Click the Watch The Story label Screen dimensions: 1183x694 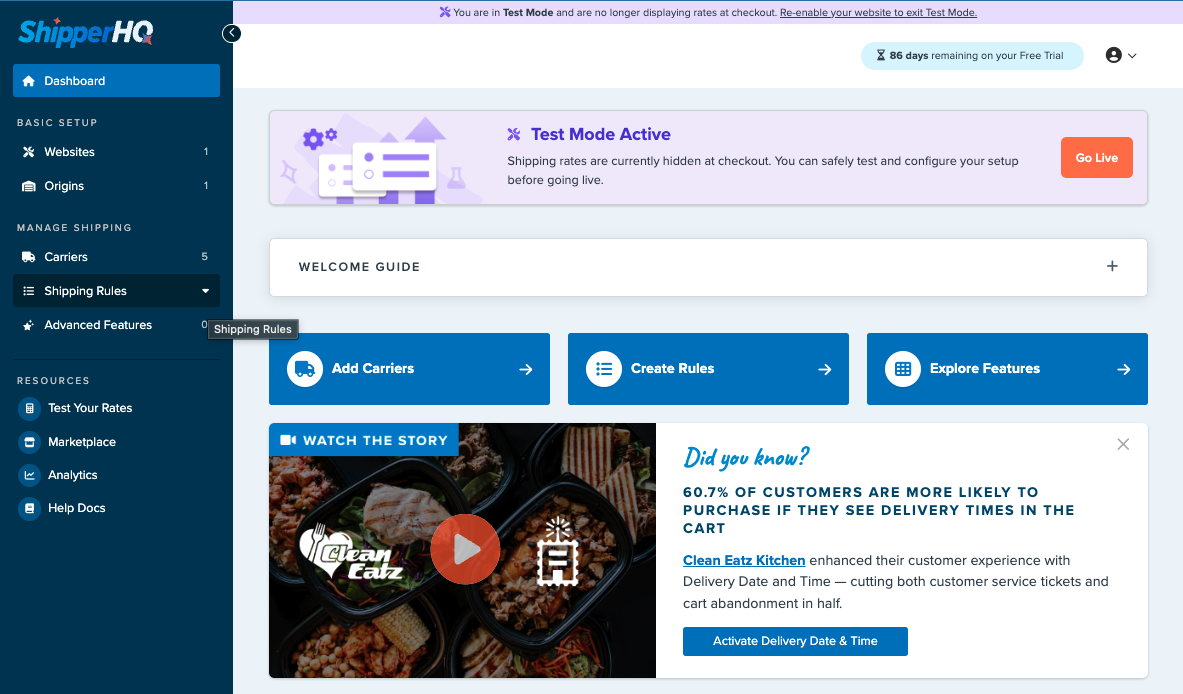tap(375, 441)
